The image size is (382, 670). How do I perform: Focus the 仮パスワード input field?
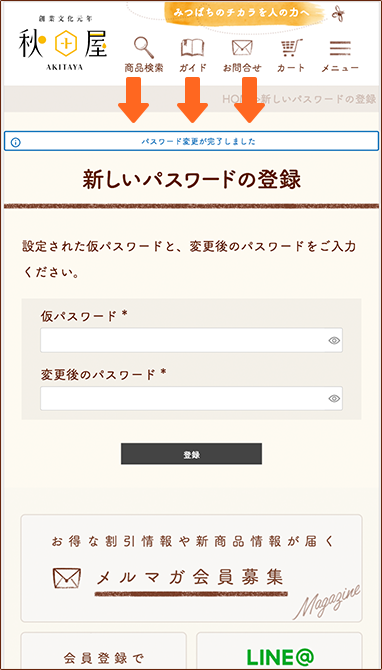click(191, 340)
